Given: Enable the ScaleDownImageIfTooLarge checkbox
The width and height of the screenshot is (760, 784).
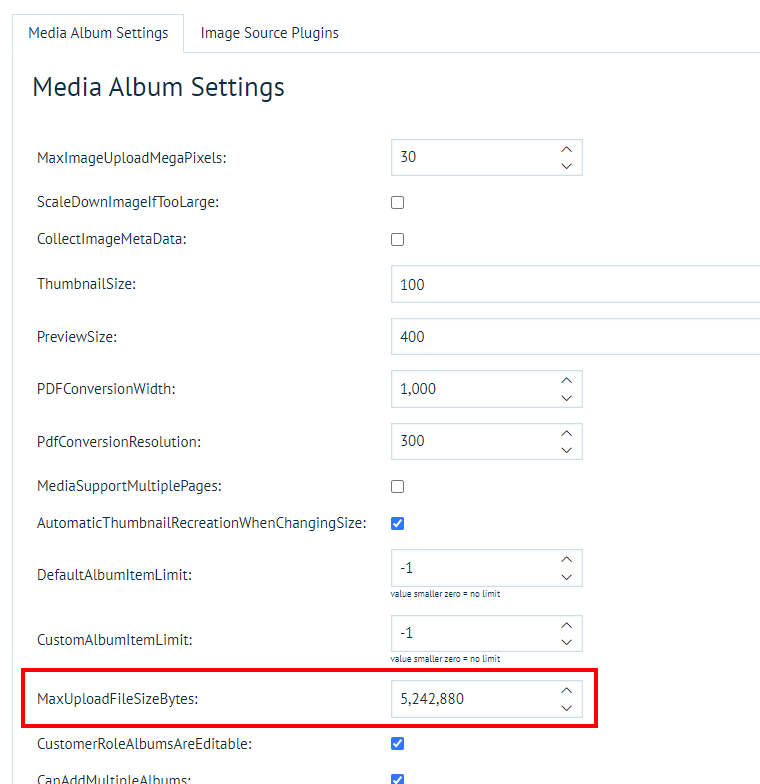Looking at the screenshot, I should tap(397, 202).
